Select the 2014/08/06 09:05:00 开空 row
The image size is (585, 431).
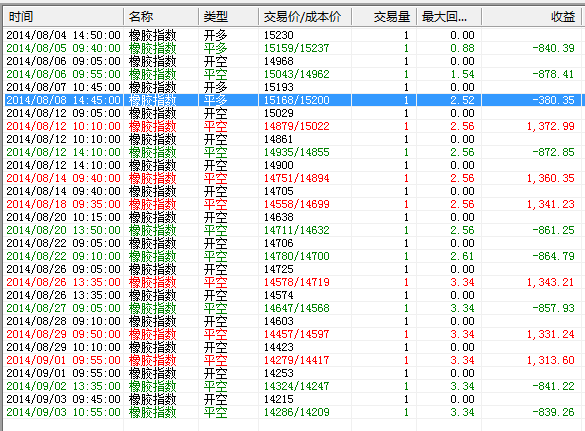click(x=292, y=61)
